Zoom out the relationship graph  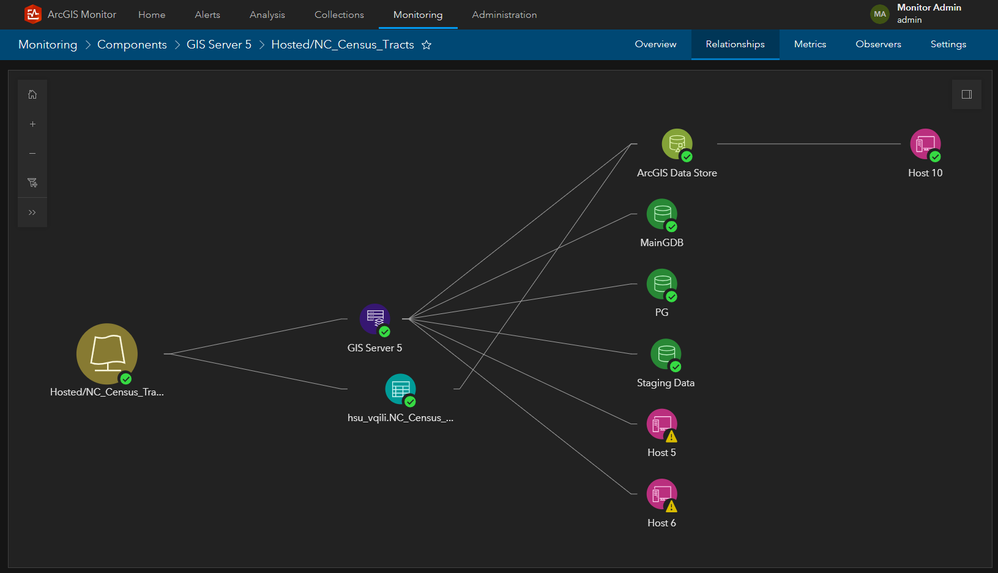pyautogui.click(x=32, y=153)
